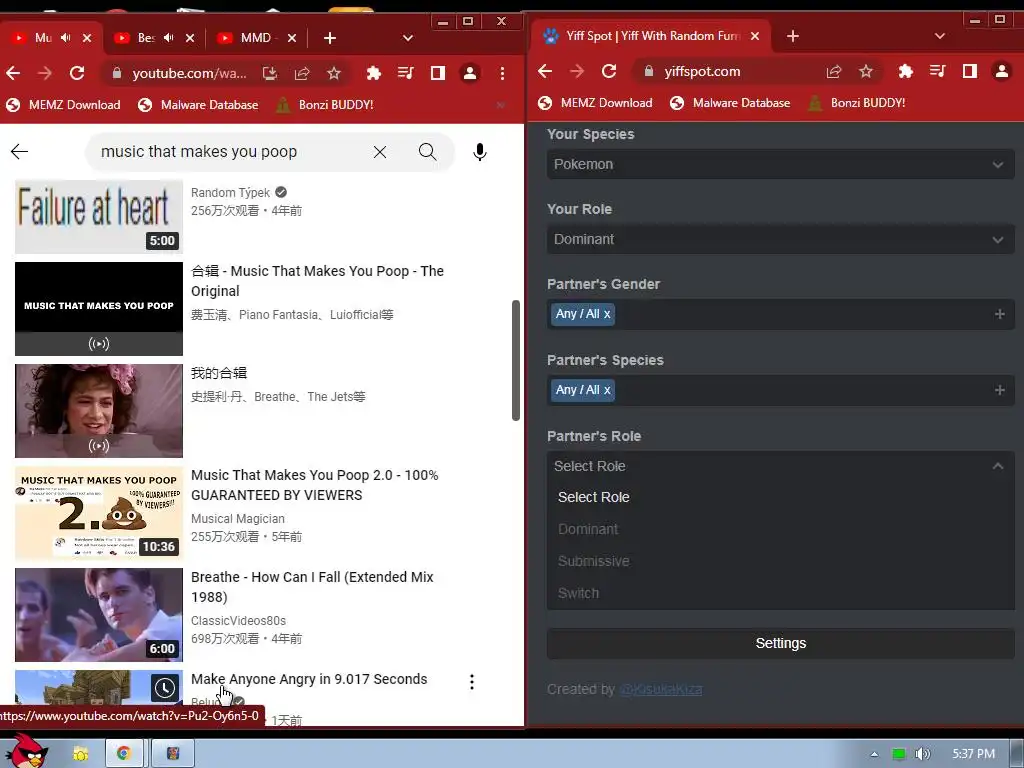
Task: Toggle side panel icon in Yiff Spot window
Action: (x=970, y=71)
